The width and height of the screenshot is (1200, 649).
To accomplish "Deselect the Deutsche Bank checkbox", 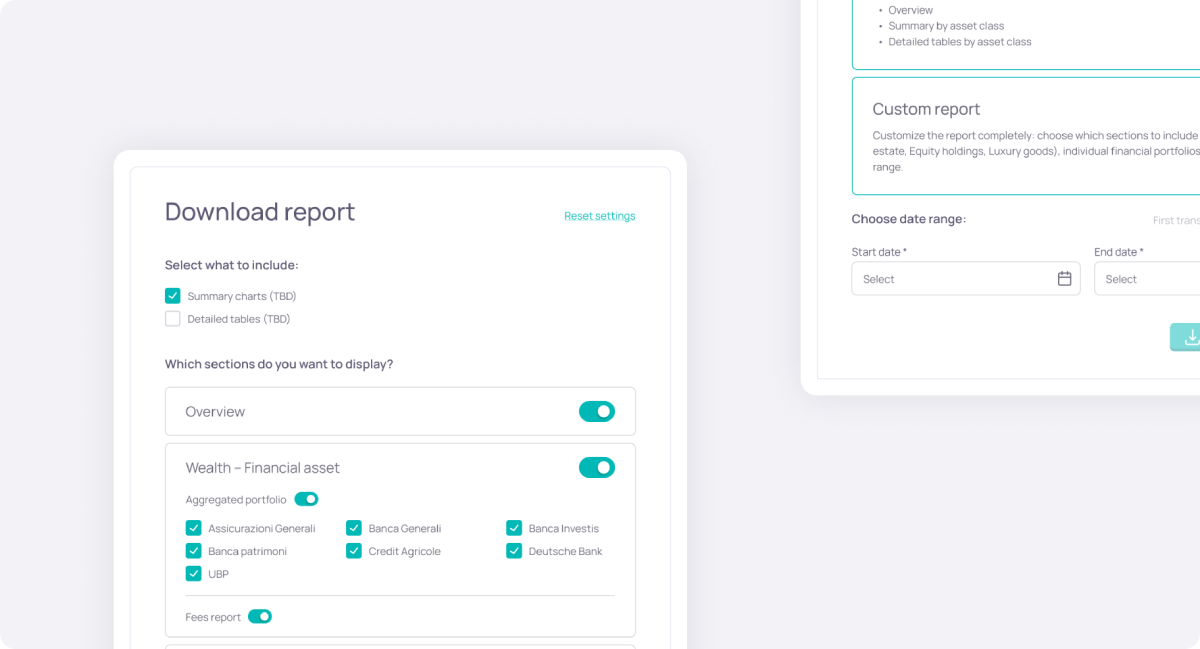I will (x=514, y=551).
